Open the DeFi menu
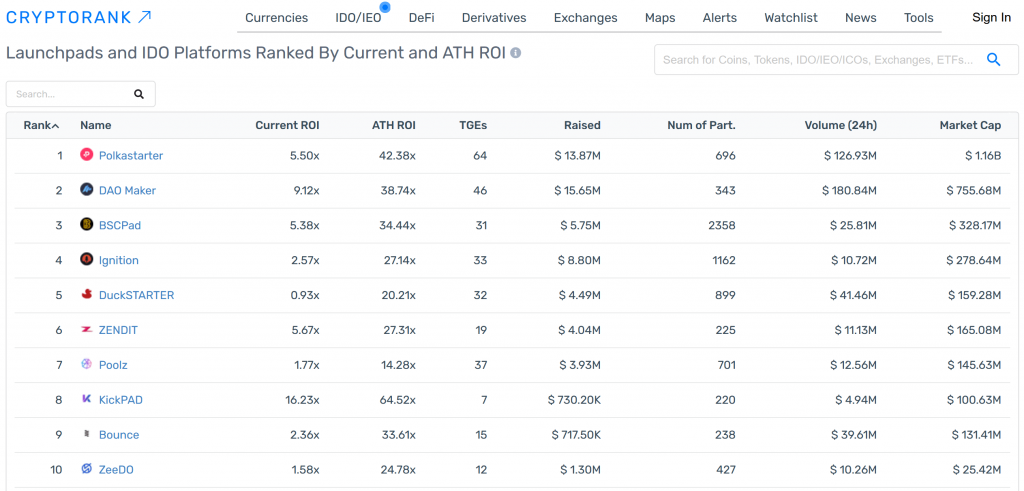 point(421,18)
